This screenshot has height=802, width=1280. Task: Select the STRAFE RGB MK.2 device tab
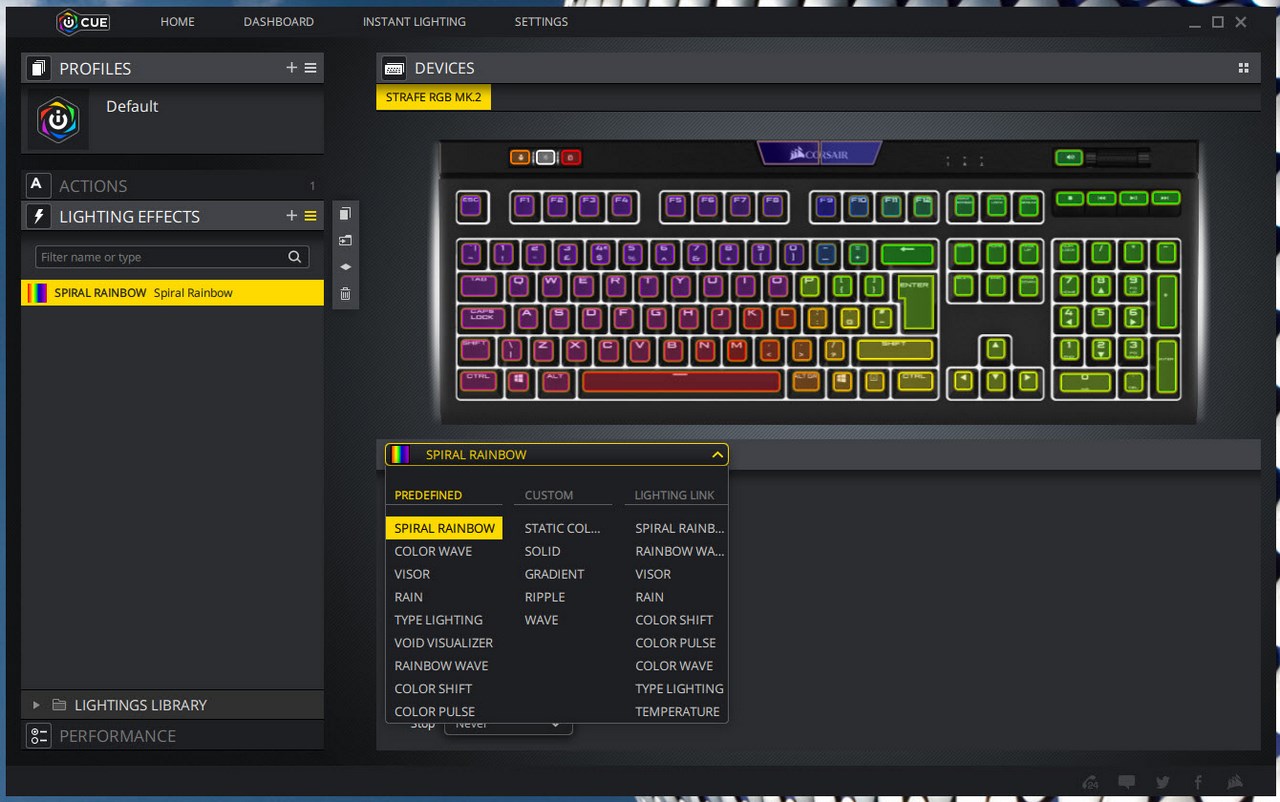click(433, 98)
